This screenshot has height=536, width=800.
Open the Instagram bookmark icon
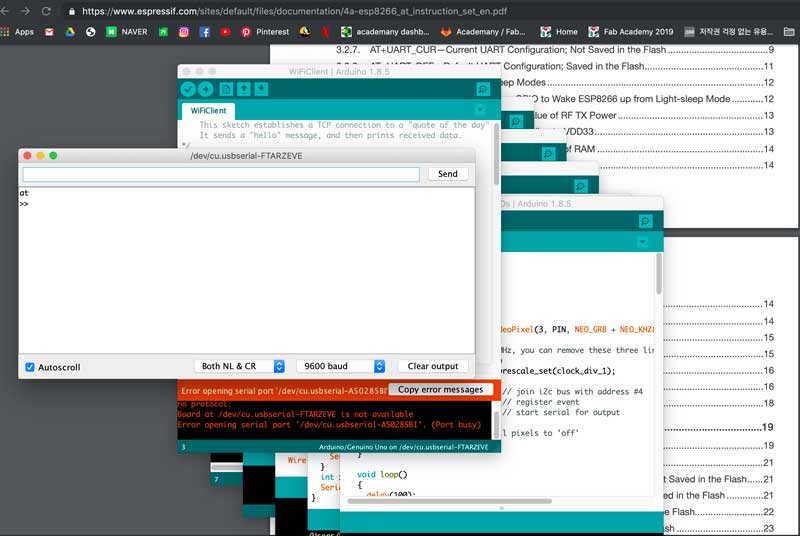pos(184,32)
